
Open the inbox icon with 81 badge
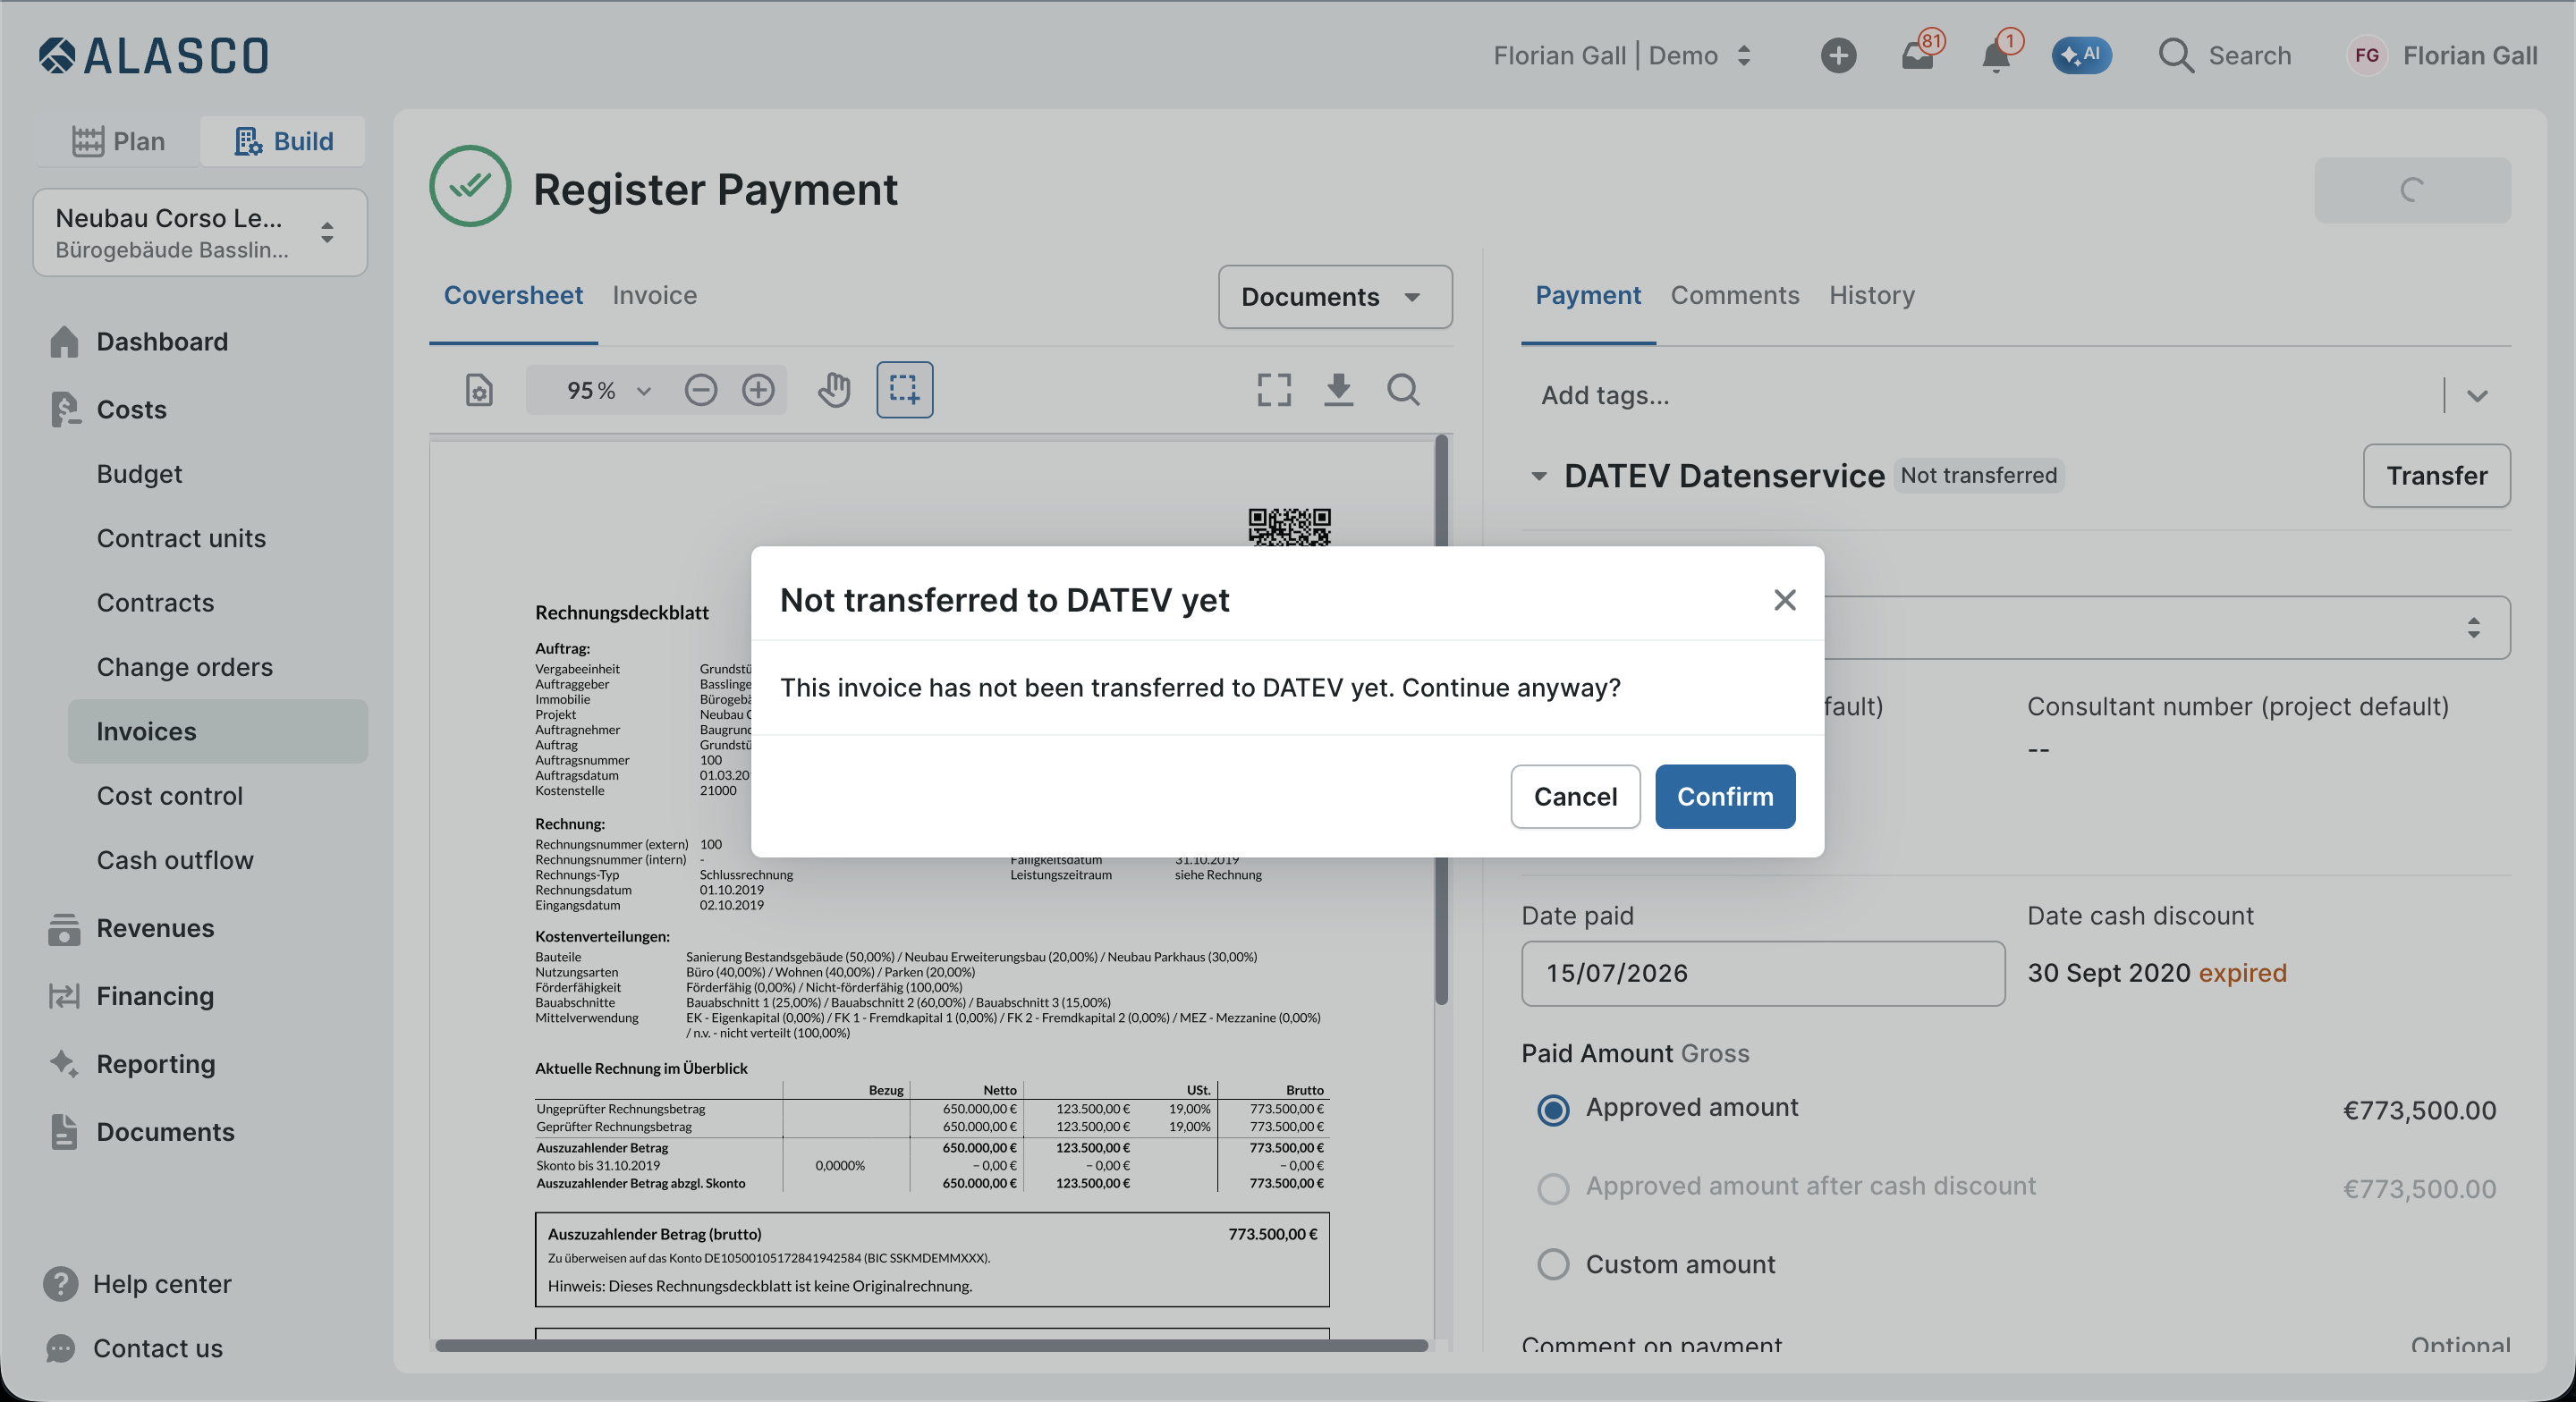[1918, 55]
